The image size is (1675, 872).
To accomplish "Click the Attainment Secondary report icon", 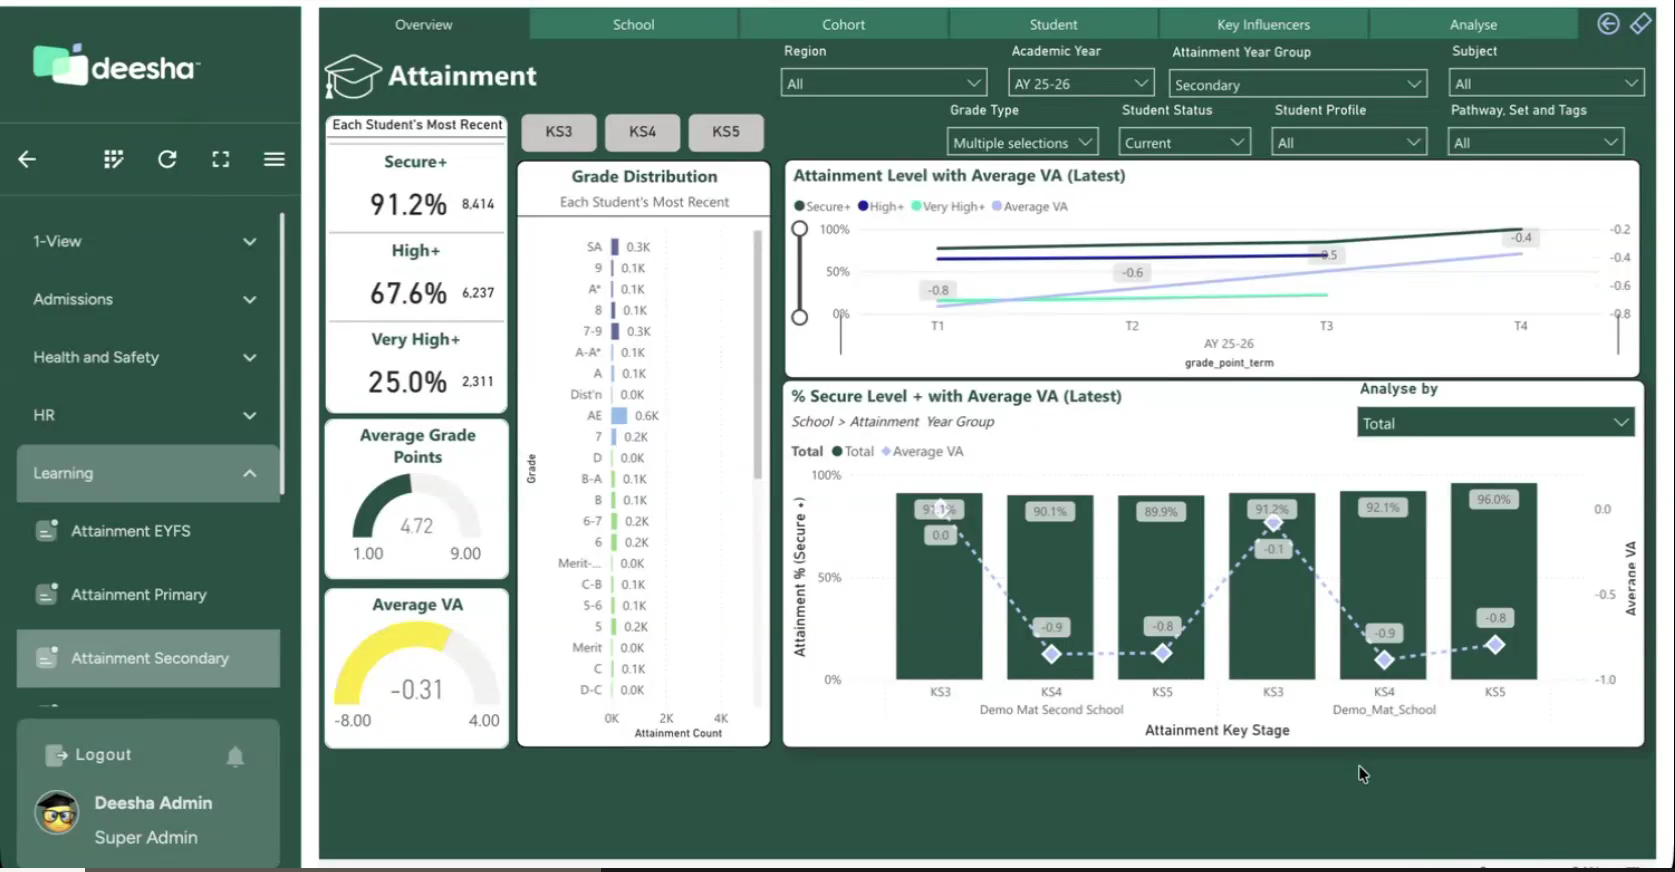I will point(47,657).
